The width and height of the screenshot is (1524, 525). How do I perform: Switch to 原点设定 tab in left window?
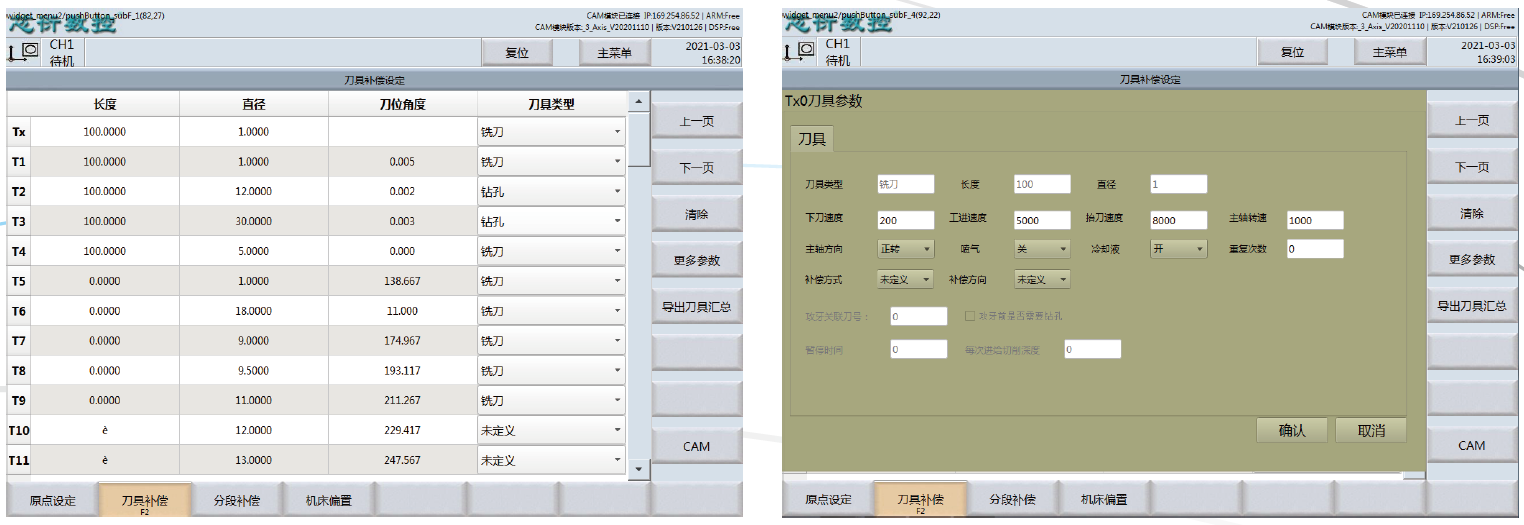pos(52,500)
